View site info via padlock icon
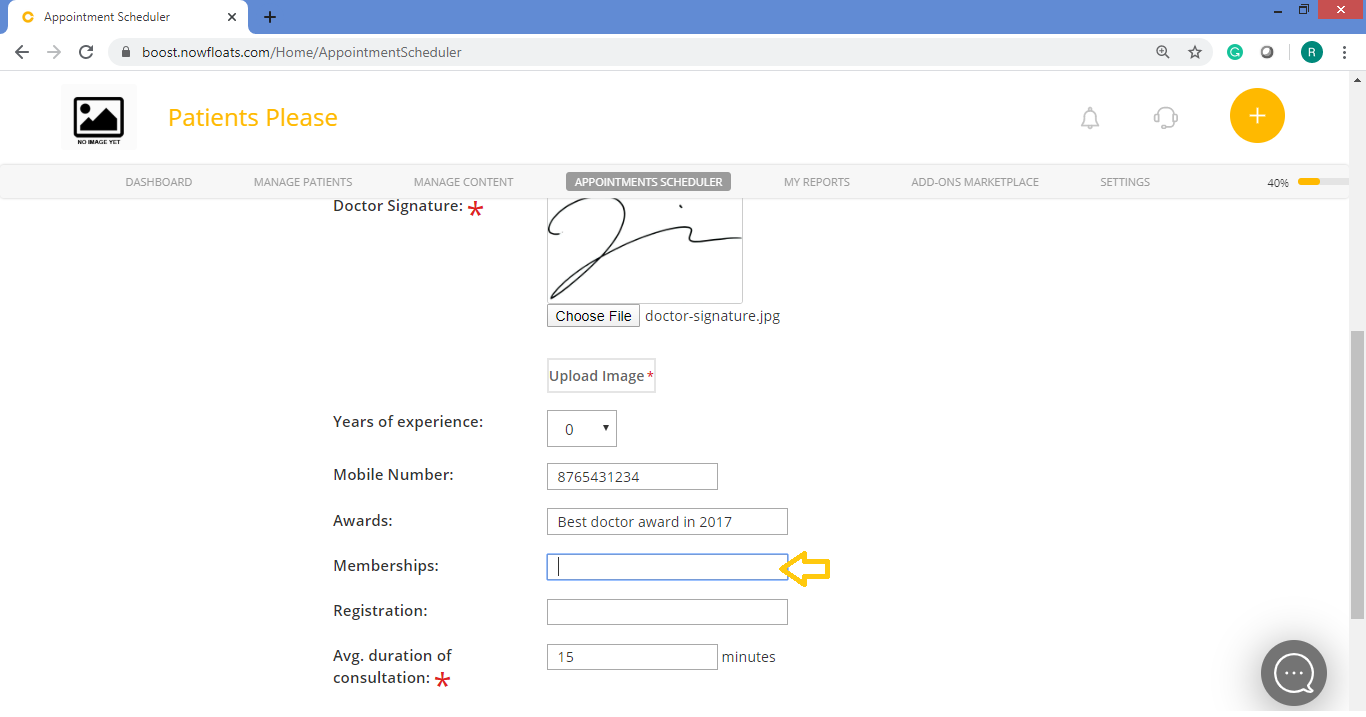Screen dimensions: 1366x717 (x=126, y=52)
